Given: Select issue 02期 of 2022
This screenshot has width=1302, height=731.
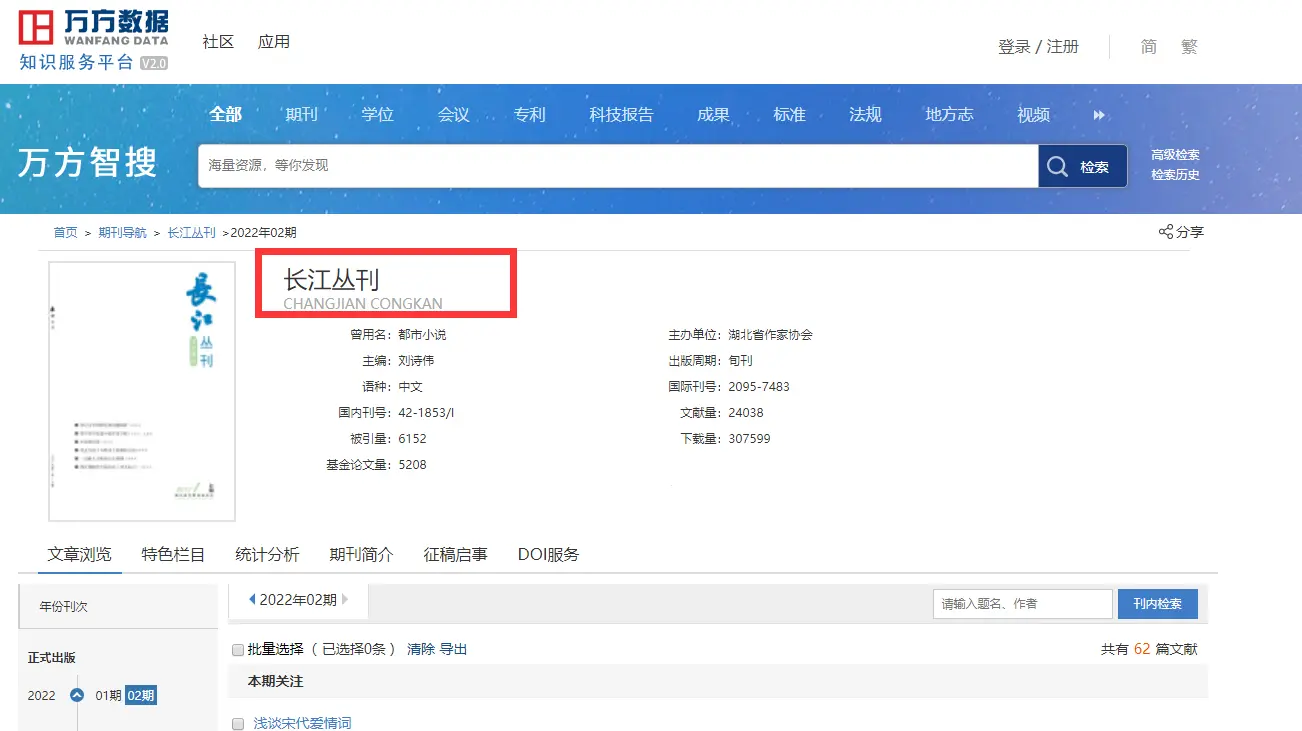Looking at the screenshot, I should click(140, 695).
